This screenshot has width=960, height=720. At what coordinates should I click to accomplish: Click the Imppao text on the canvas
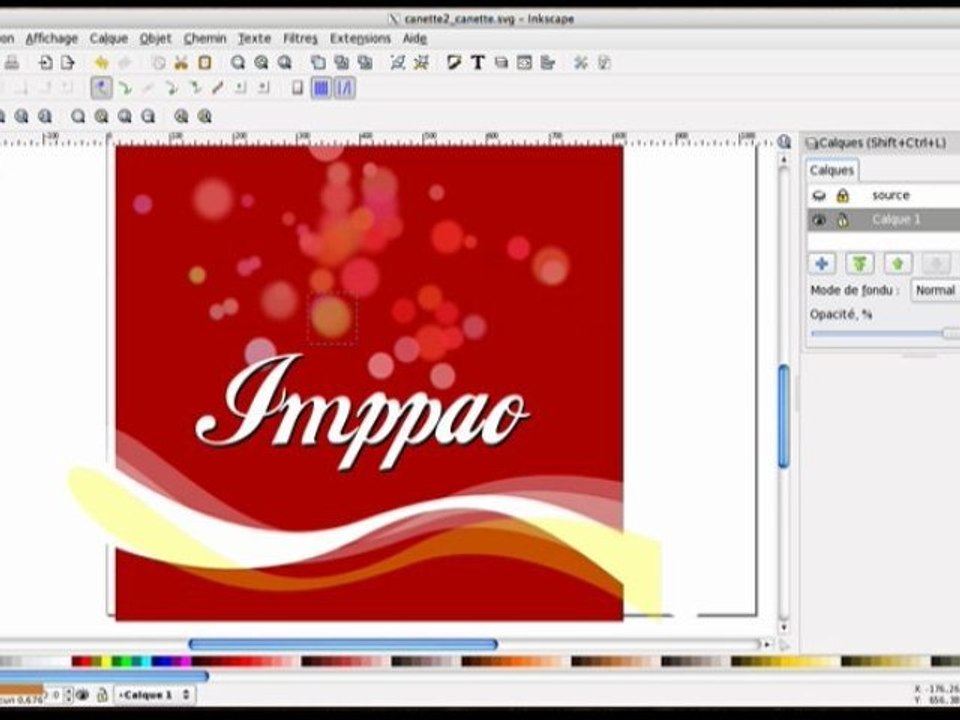pos(362,411)
